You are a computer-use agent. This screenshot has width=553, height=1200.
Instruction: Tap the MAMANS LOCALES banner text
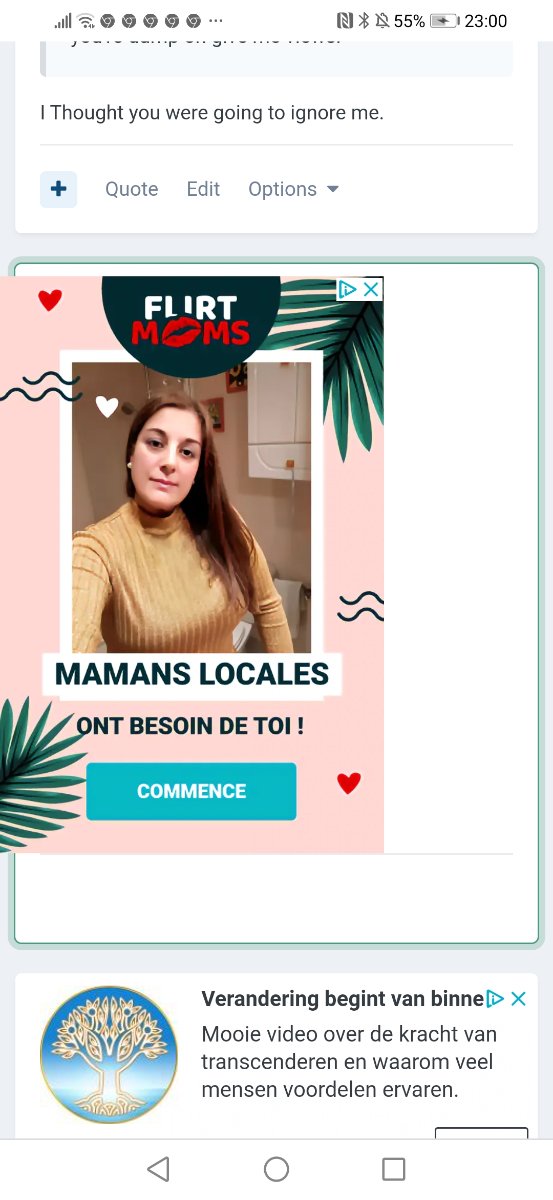pos(191,674)
